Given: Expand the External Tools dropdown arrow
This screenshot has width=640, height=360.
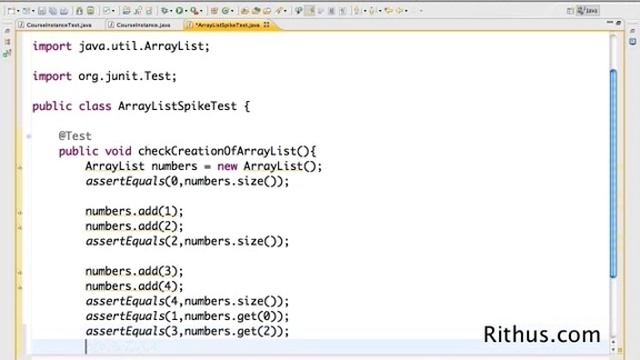Looking at the screenshot, I should click(x=201, y=11).
